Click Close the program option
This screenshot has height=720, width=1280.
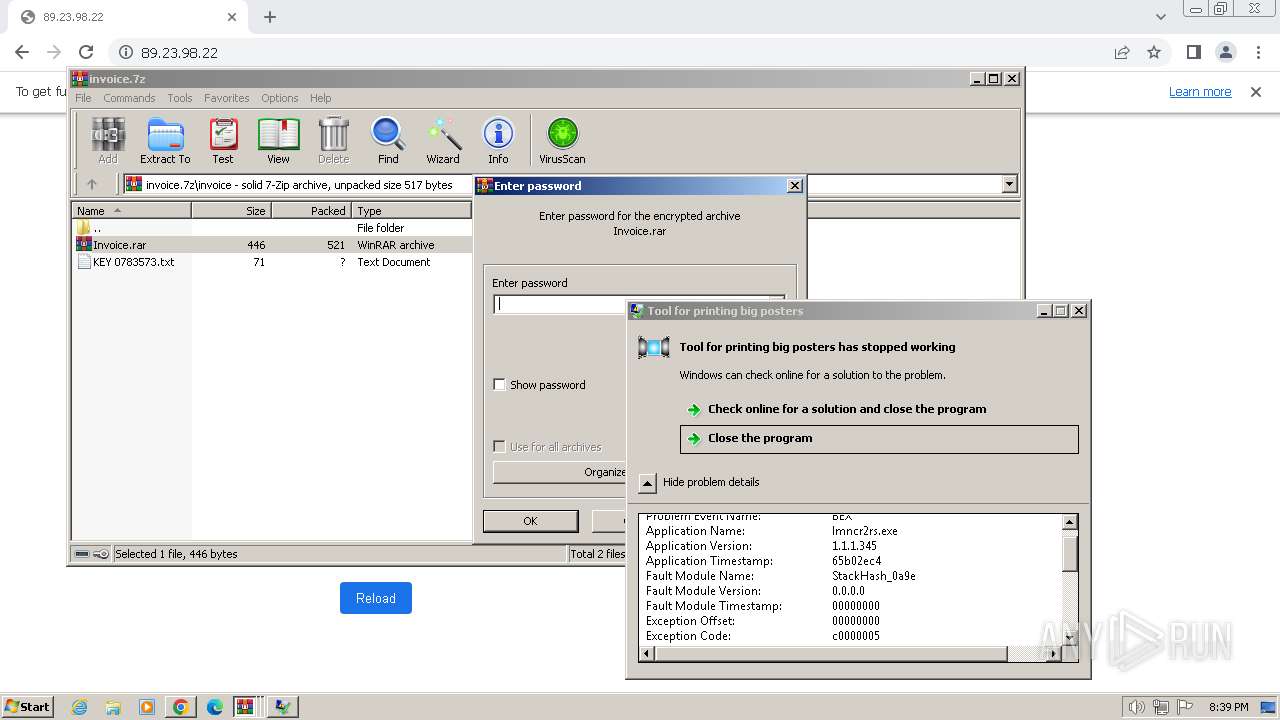(879, 439)
